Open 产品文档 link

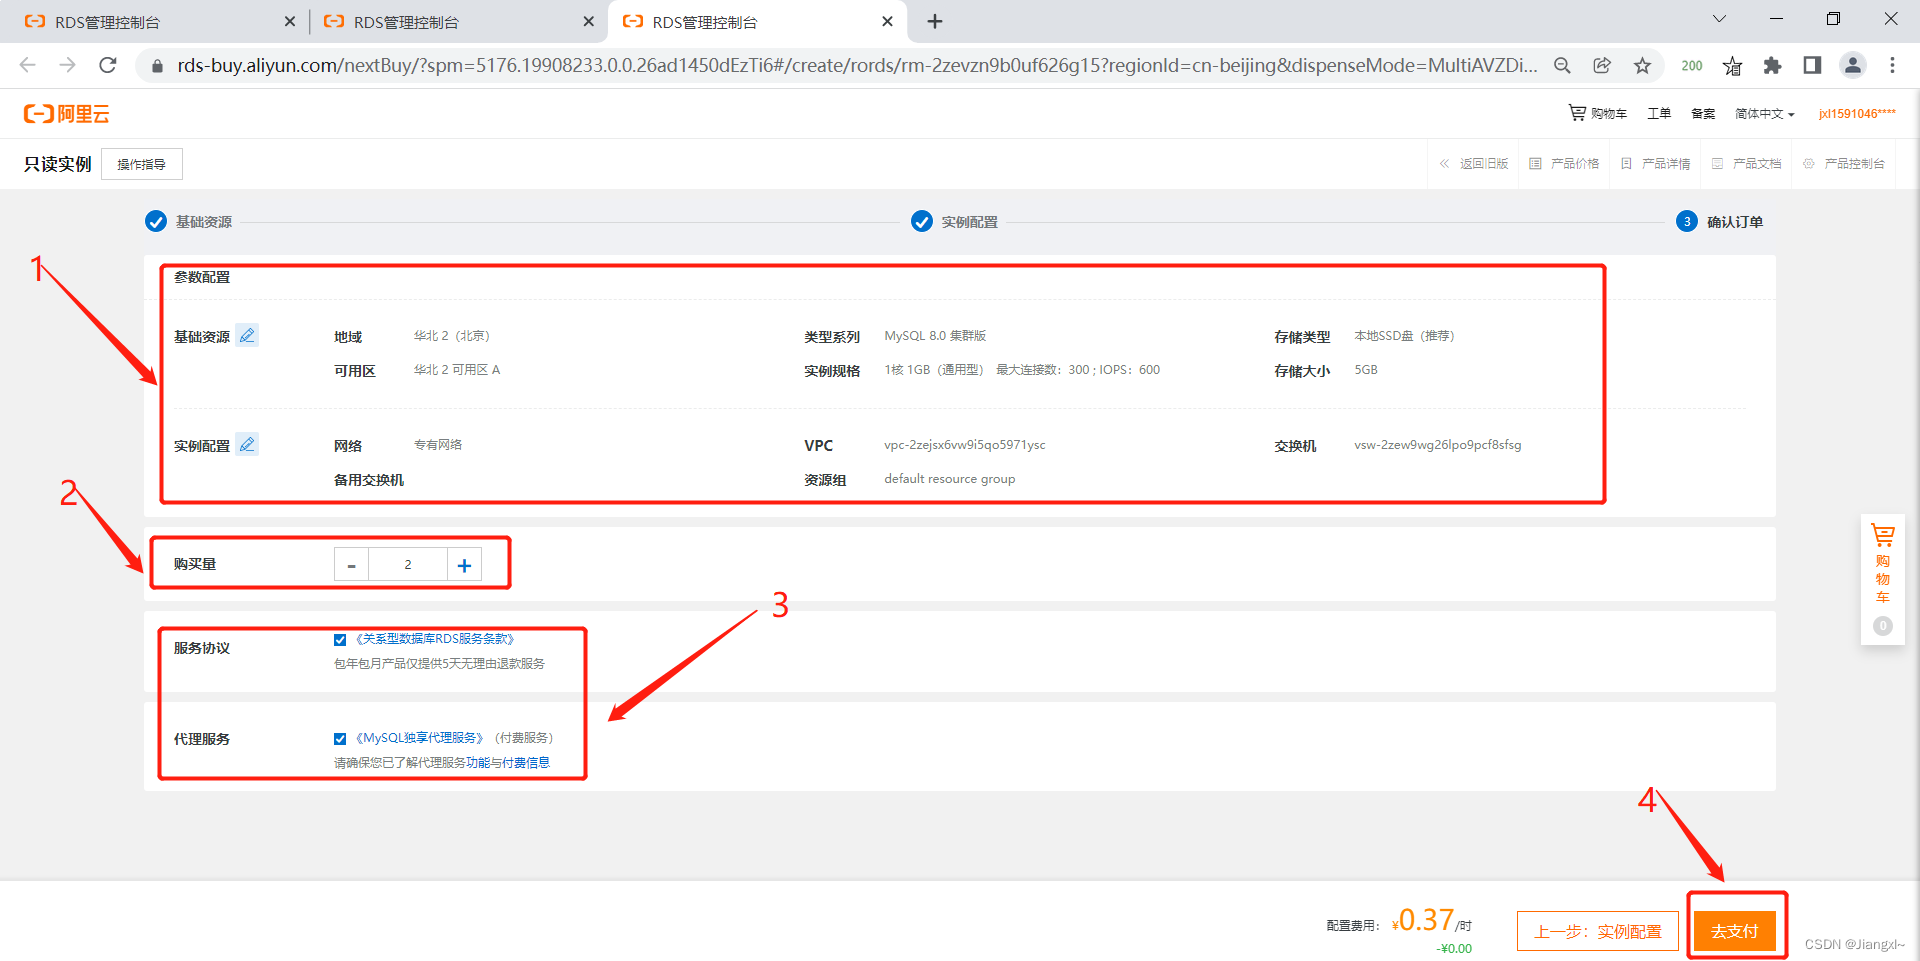coord(1747,163)
